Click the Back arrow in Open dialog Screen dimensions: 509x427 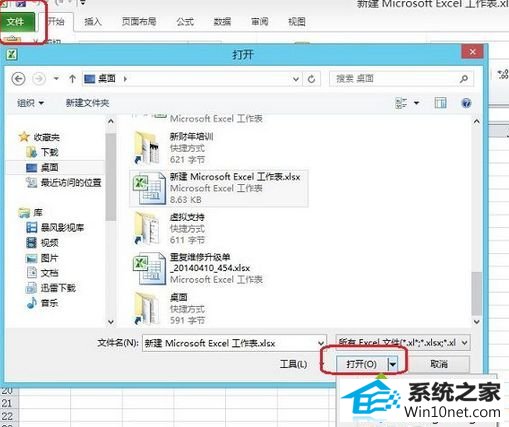coord(18,79)
